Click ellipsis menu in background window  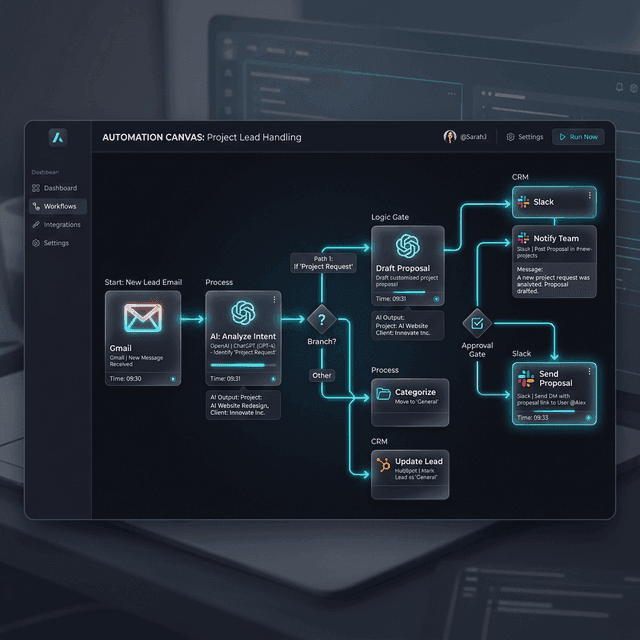click(451, 93)
